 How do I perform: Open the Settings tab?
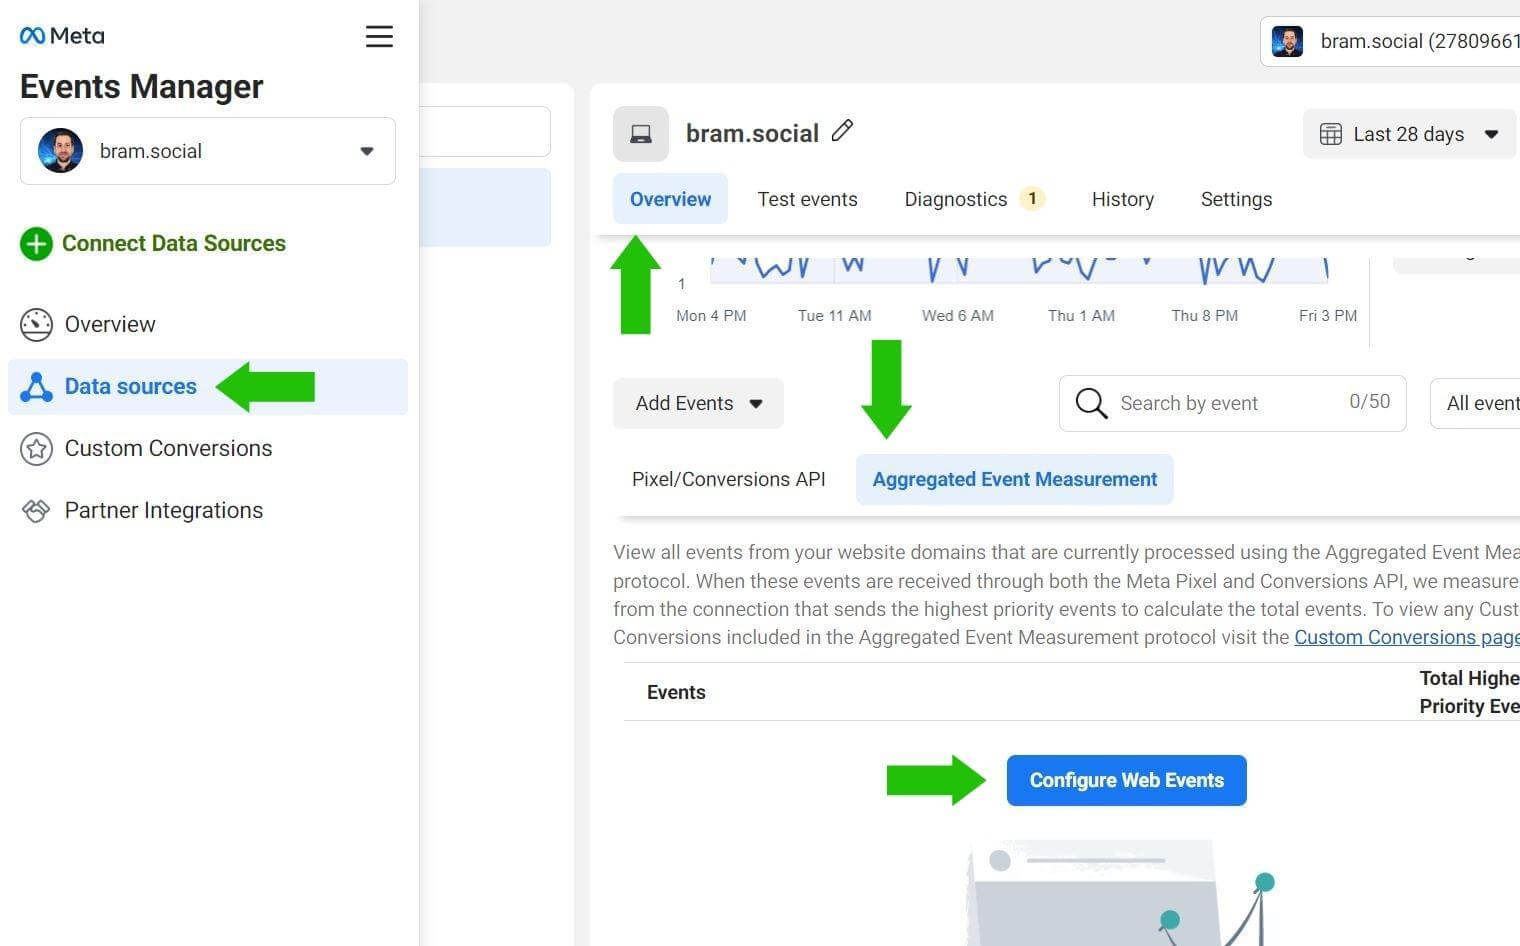pos(1236,199)
